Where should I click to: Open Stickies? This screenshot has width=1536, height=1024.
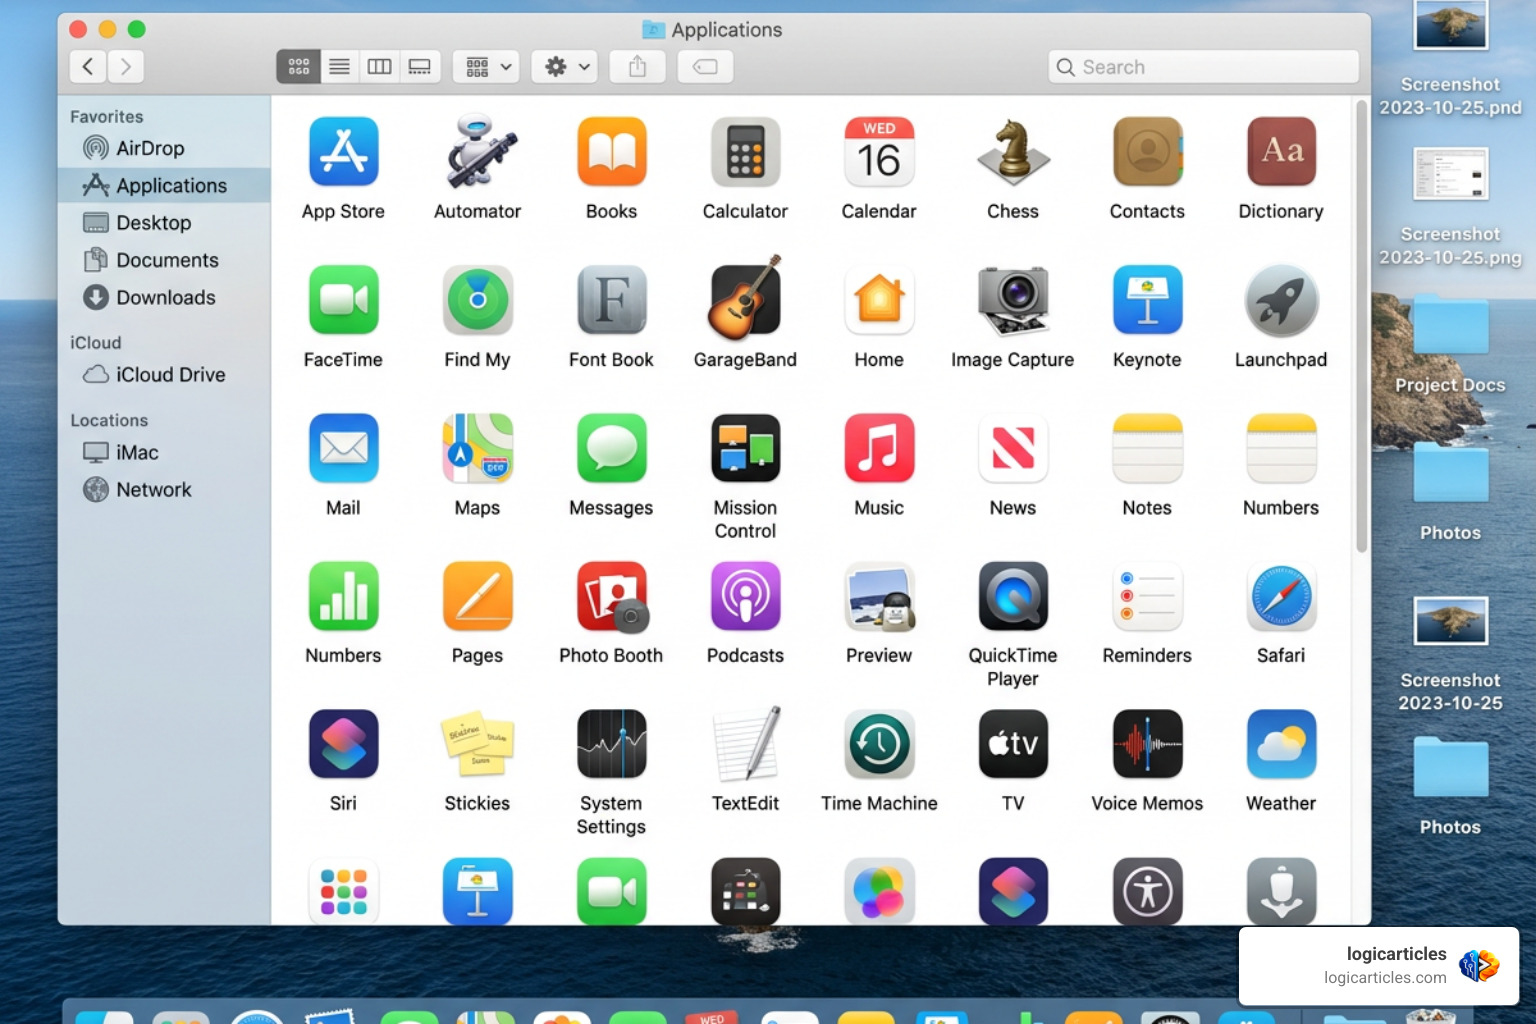(x=478, y=744)
